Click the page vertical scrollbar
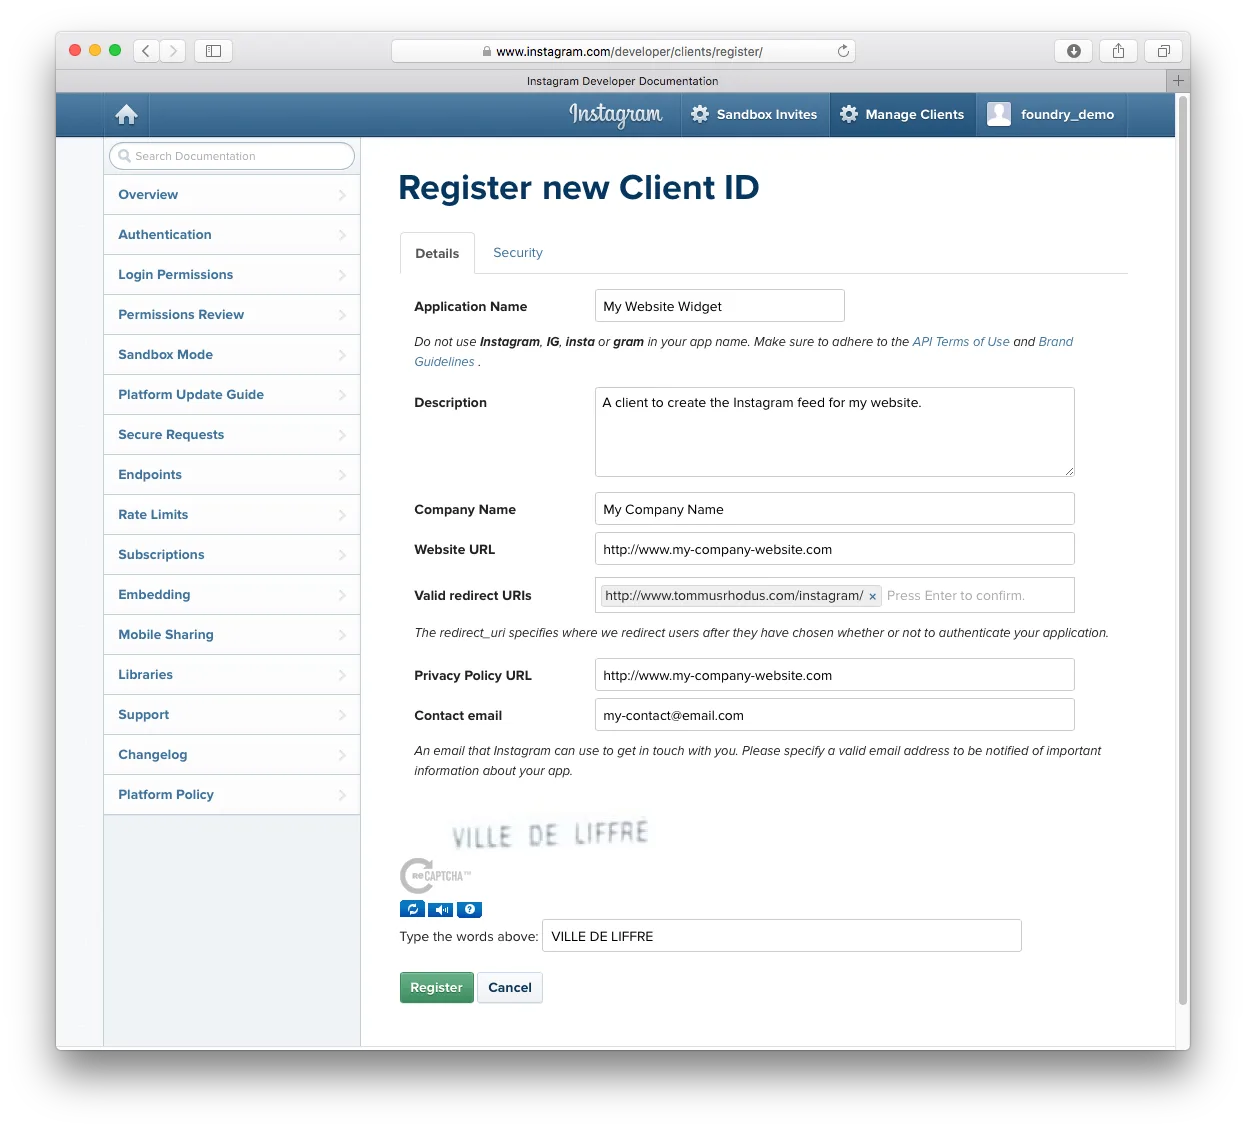Screen dimensions: 1246x1130 click(1183, 550)
